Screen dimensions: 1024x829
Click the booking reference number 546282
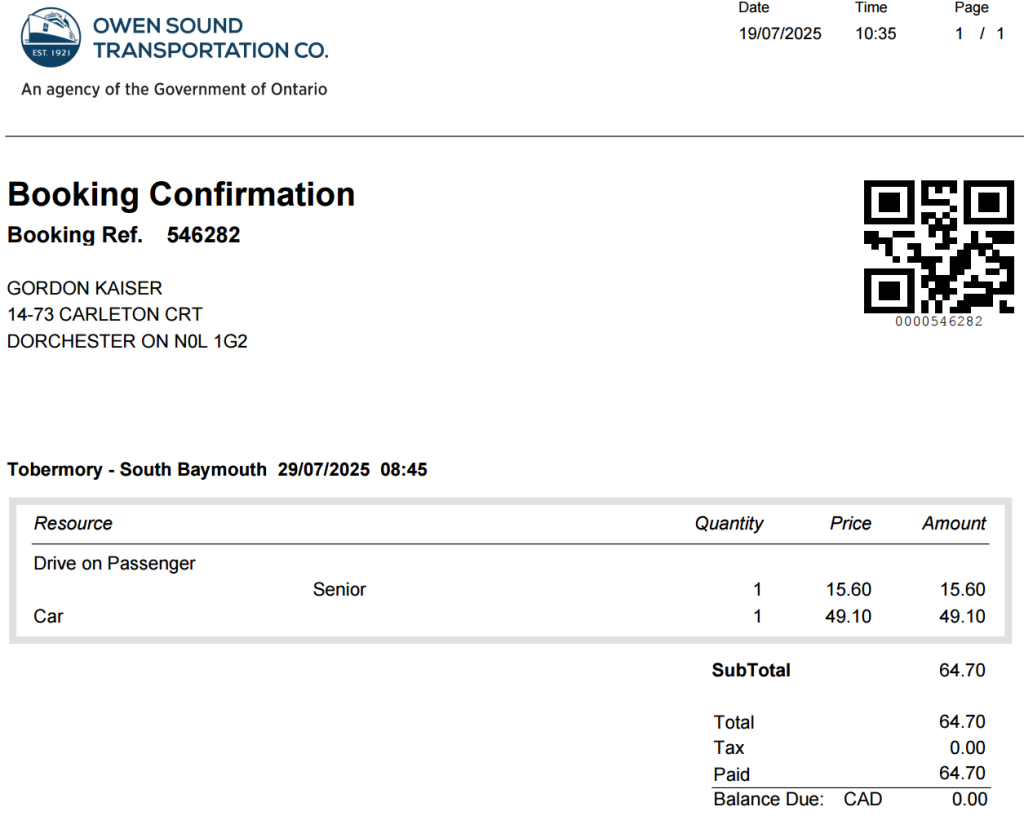click(203, 235)
